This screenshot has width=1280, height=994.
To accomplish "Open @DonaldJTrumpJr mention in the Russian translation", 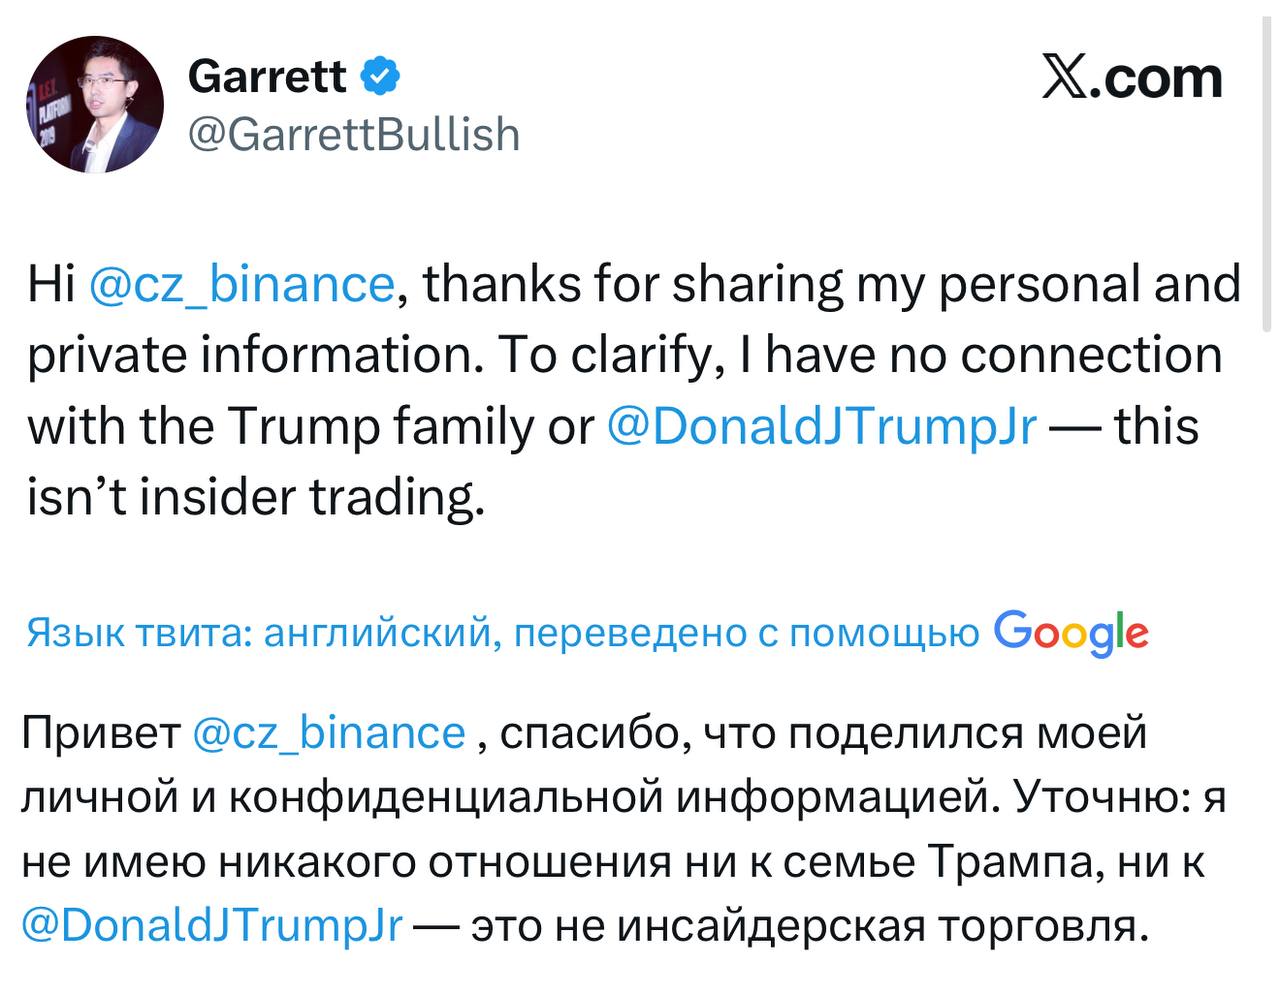I will pyautogui.click(x=211, y=924).
